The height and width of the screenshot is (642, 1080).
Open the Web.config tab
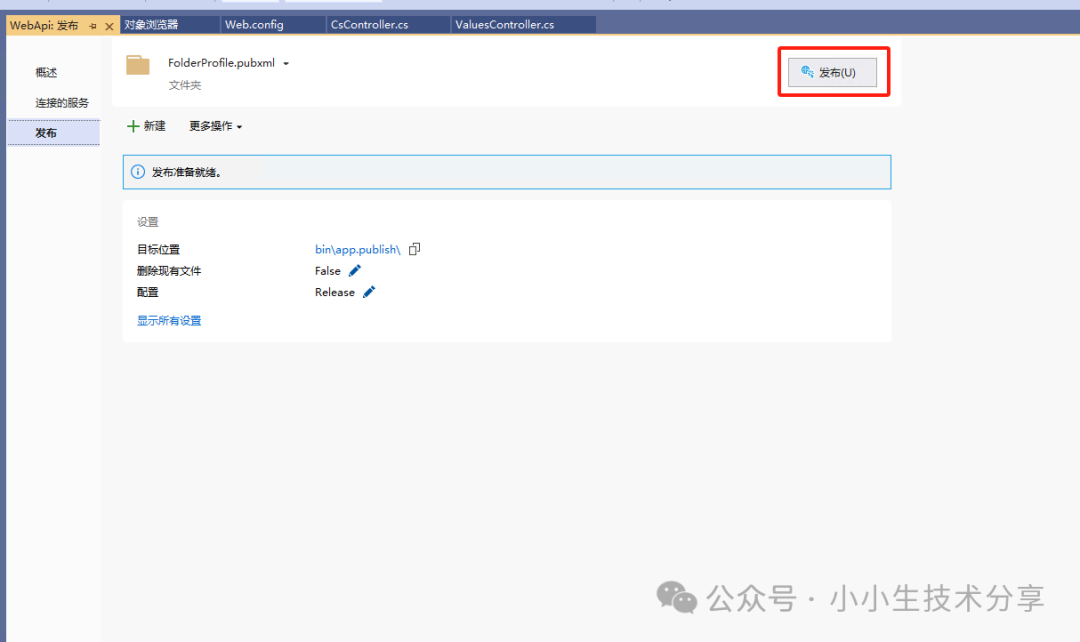click(x=254, y=25)
